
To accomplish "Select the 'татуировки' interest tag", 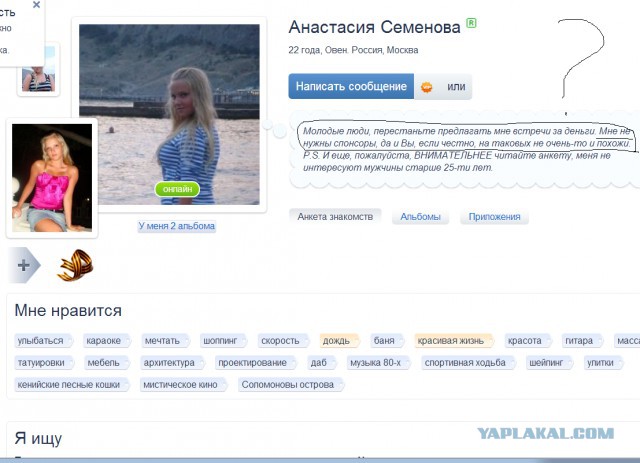I will [44, 363].
